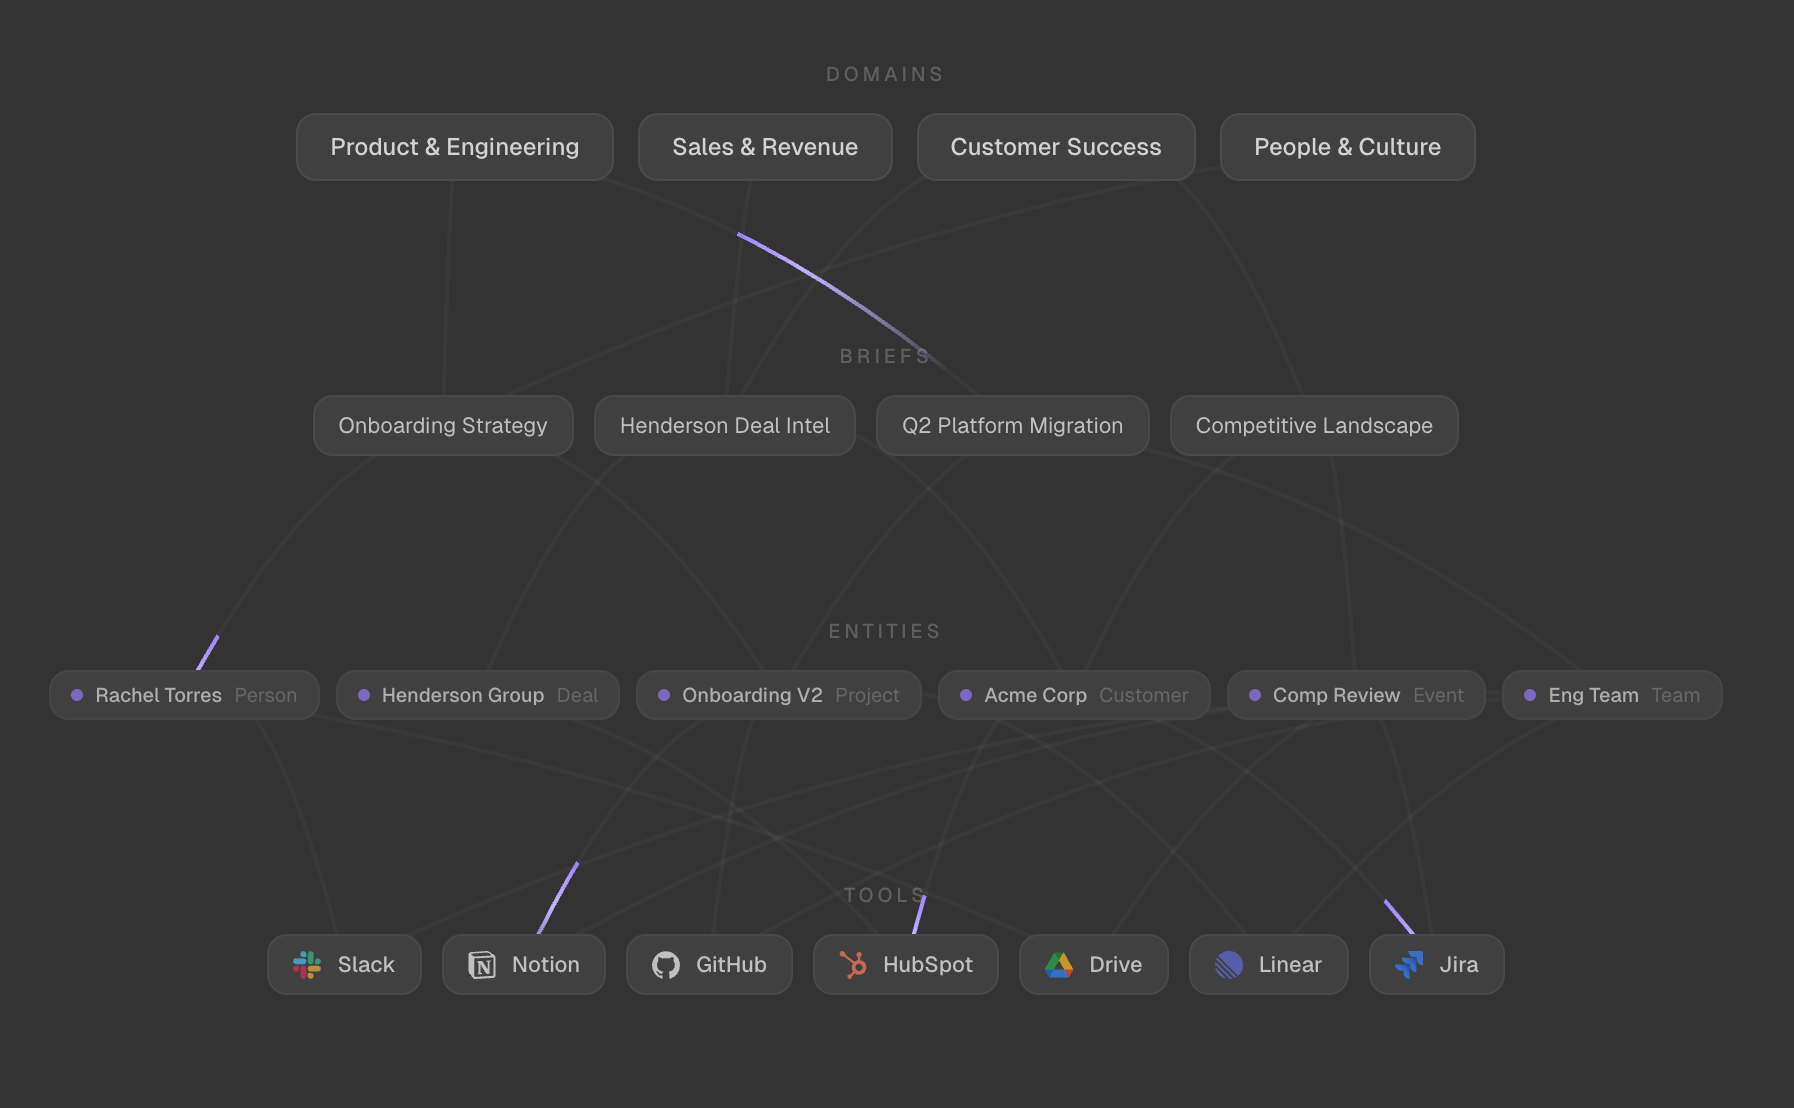Click the Acme Corp customer entity
Image resolution: width=1794 pixels, height=1108 pixels.
[1073, 695]
